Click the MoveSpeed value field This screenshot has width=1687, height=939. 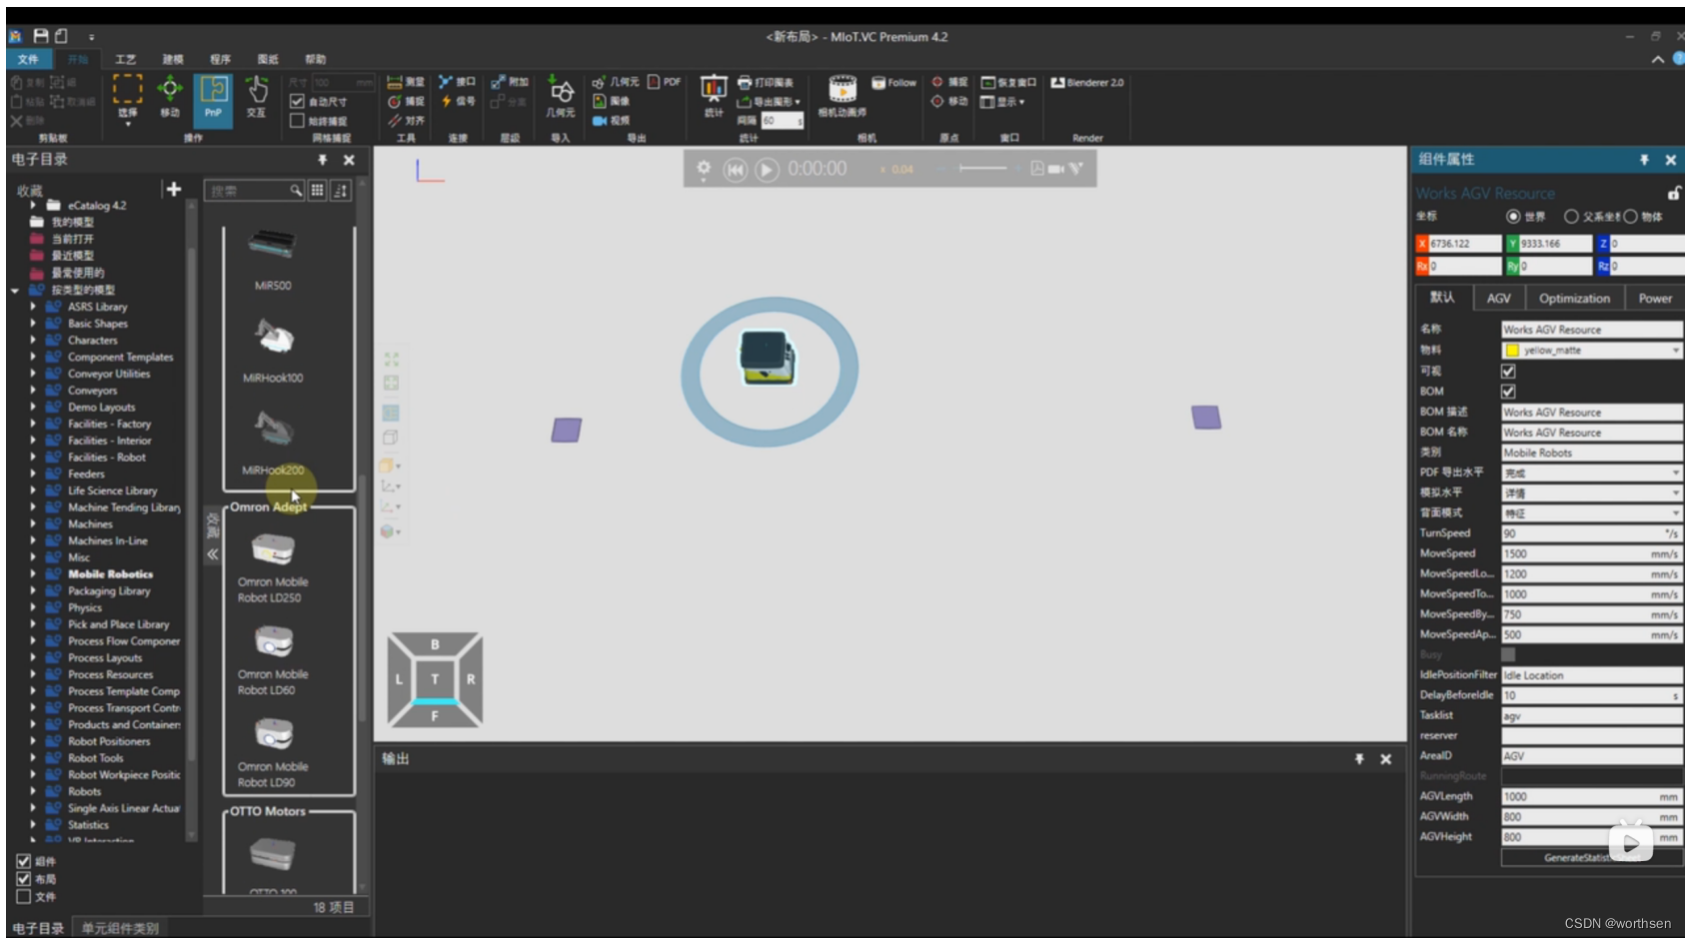tap(1592, 553)
